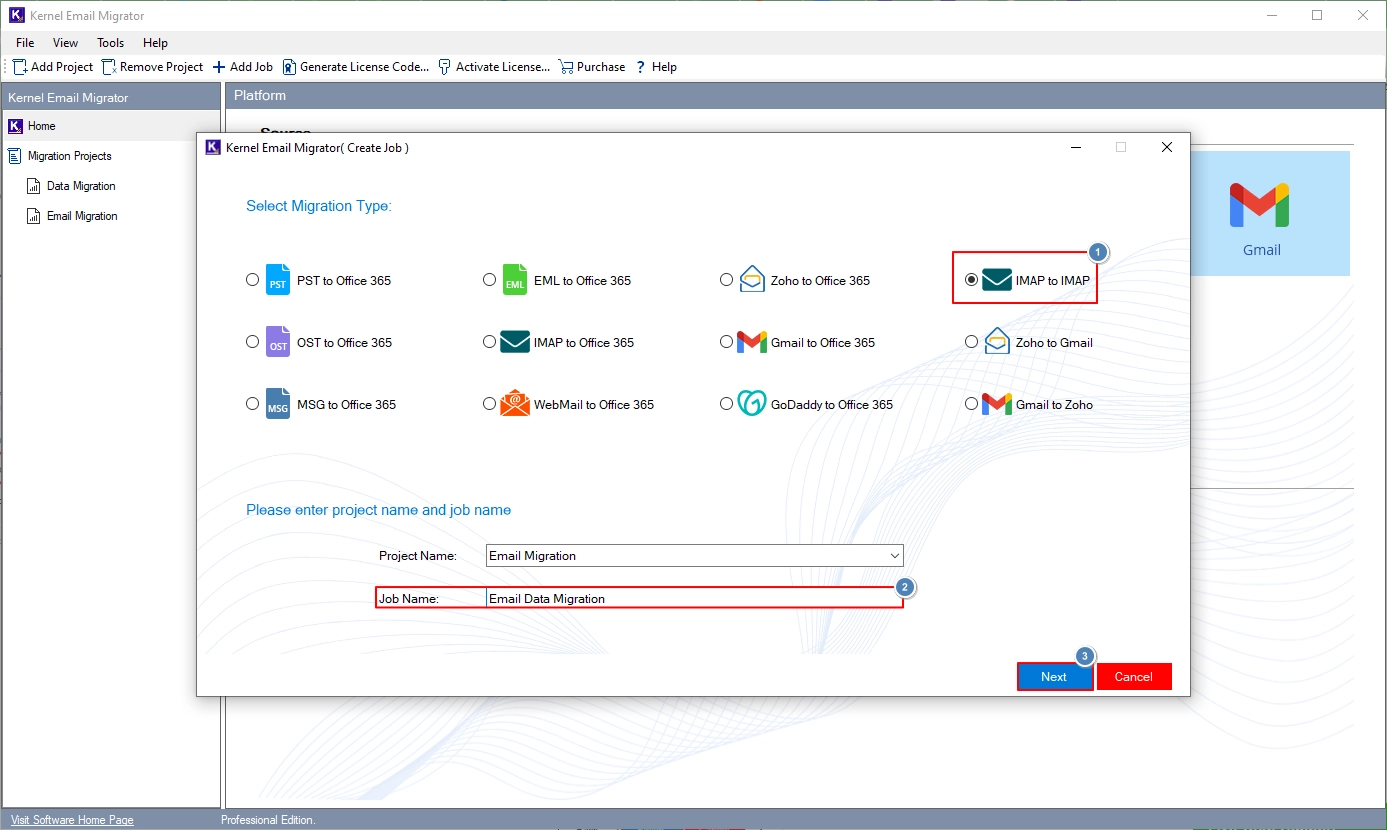Select the OST to Office 365 radio button

coord(253,342)
